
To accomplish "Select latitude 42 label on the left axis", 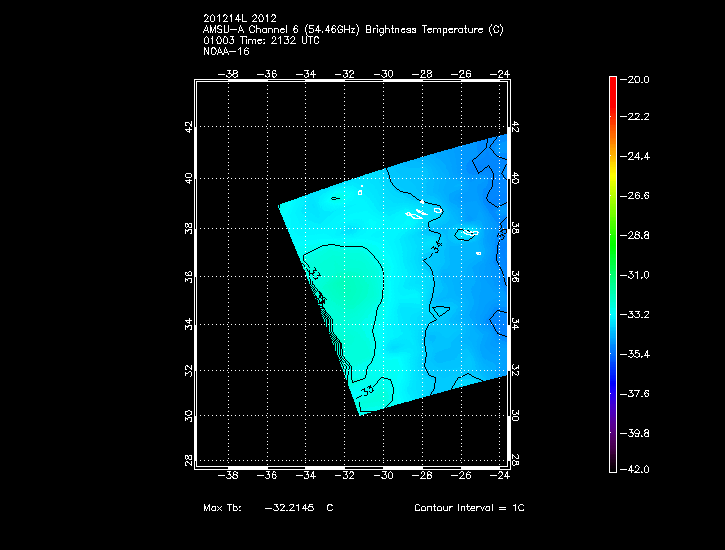I will (x=188, y=127).
